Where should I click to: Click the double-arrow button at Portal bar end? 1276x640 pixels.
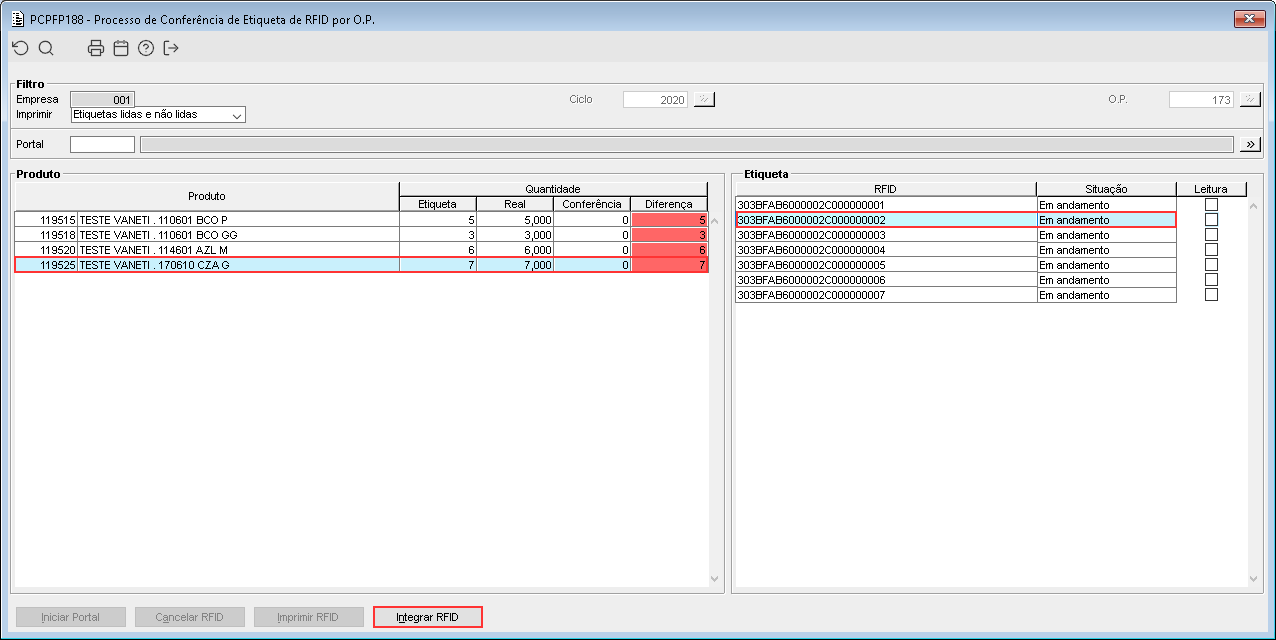[1250, 145]
